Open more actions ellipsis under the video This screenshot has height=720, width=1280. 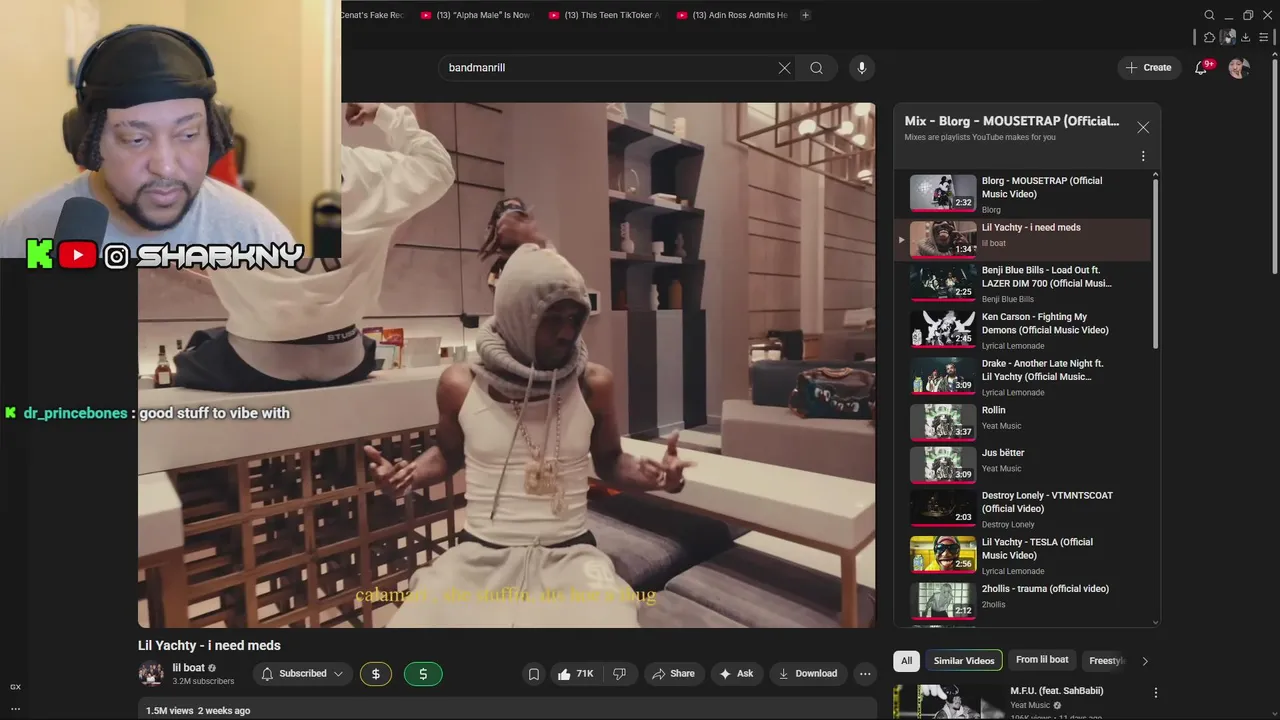tap(865, 674)
